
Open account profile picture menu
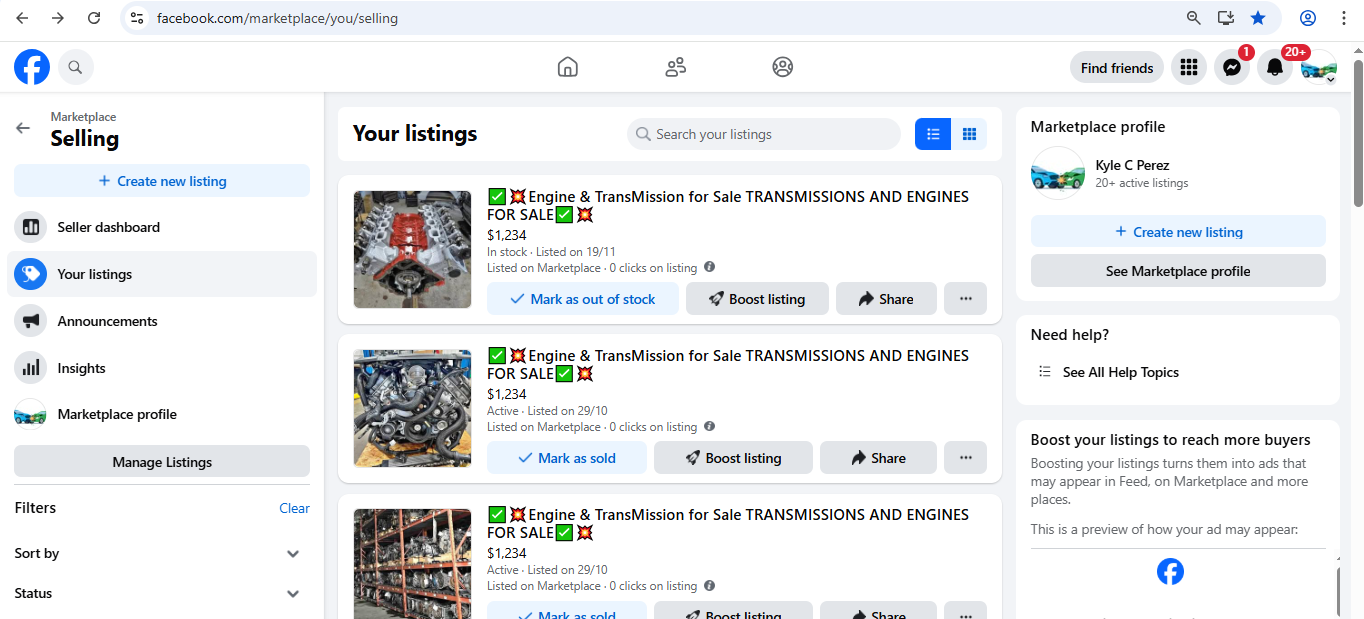pos(1319,68)
